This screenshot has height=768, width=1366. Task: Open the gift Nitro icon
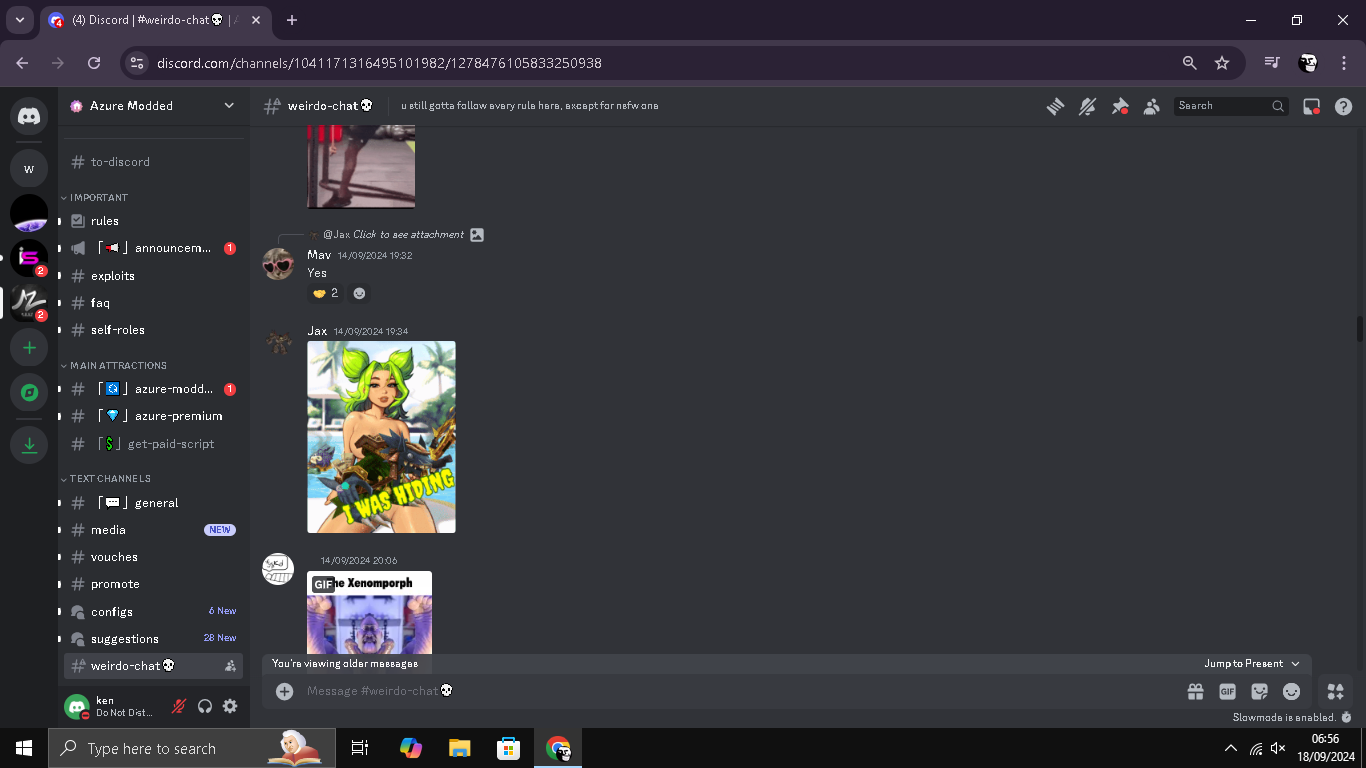1195,691
